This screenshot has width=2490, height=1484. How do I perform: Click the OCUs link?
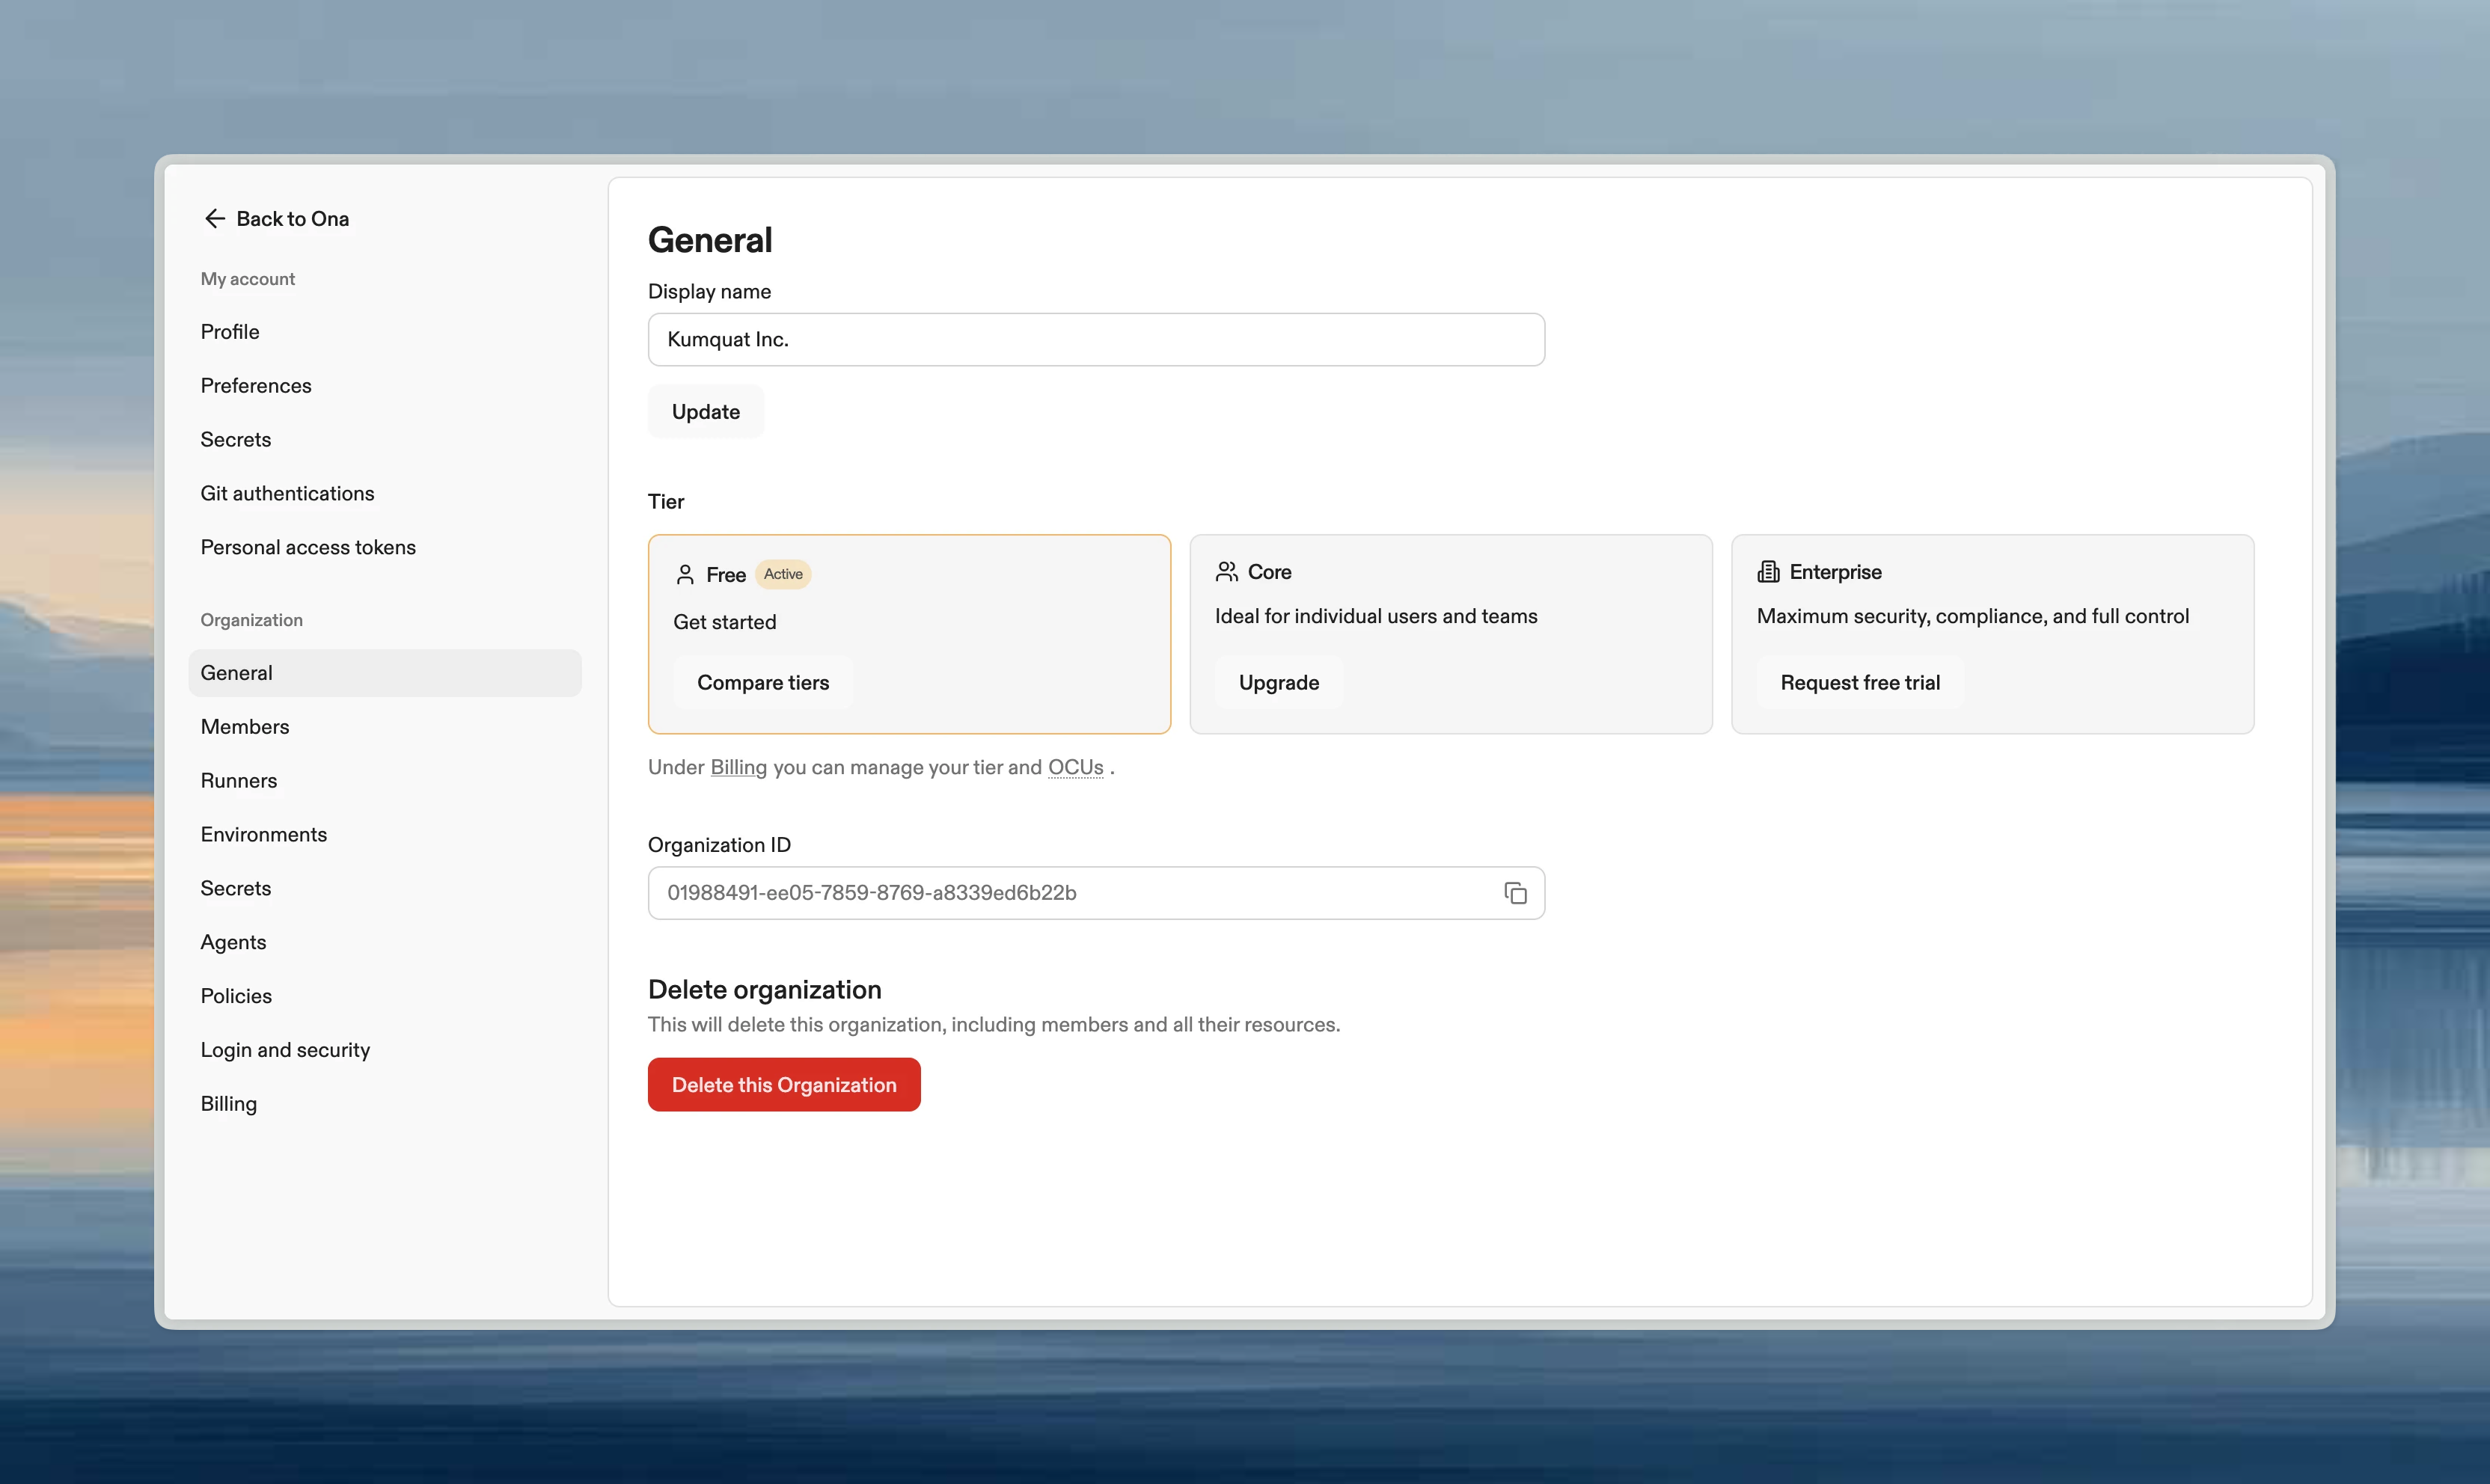click(1075, 767)
